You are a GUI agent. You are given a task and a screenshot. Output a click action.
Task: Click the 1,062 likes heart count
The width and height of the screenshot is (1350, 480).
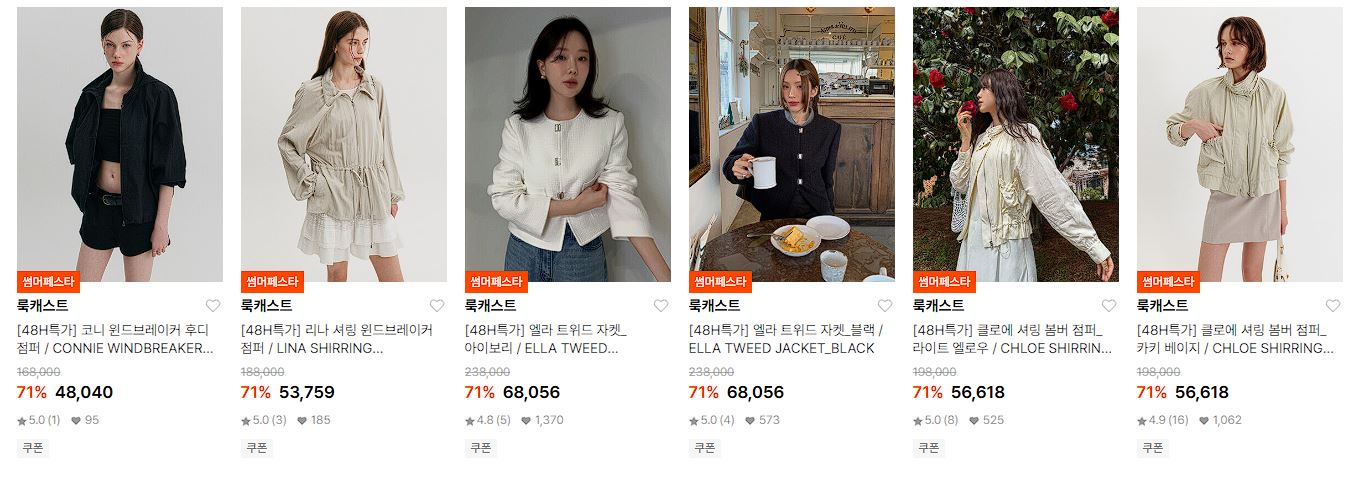point(1220,421)
